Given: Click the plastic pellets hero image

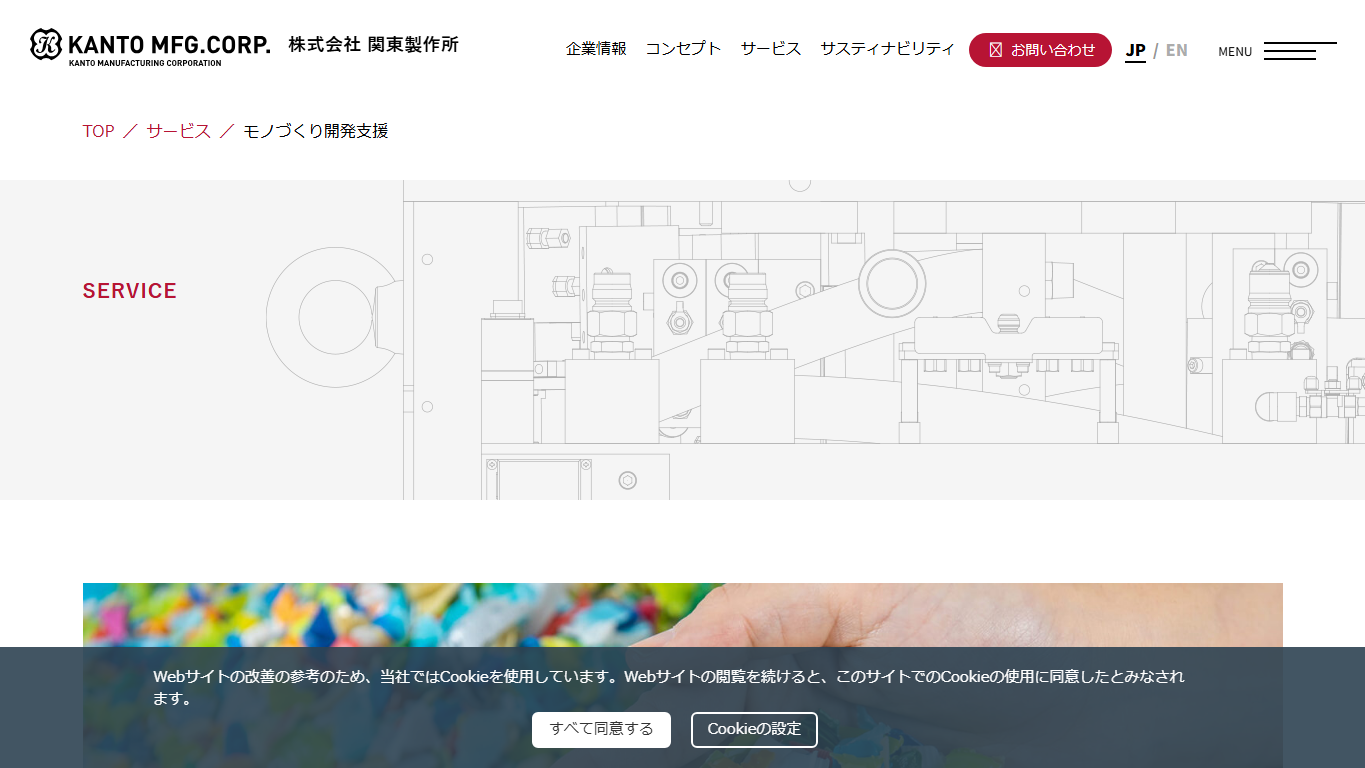Looking at the screenshot, I should tap(682, 615).
